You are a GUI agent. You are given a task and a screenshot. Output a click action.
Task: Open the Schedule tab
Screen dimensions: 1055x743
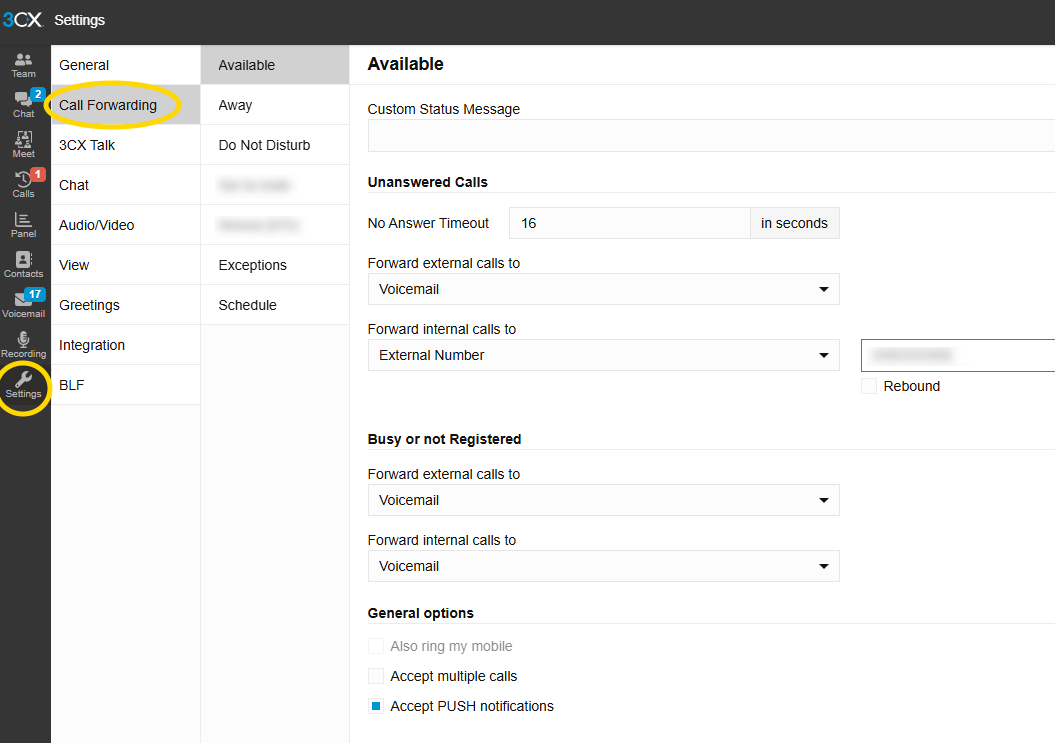tap(275, 305)
